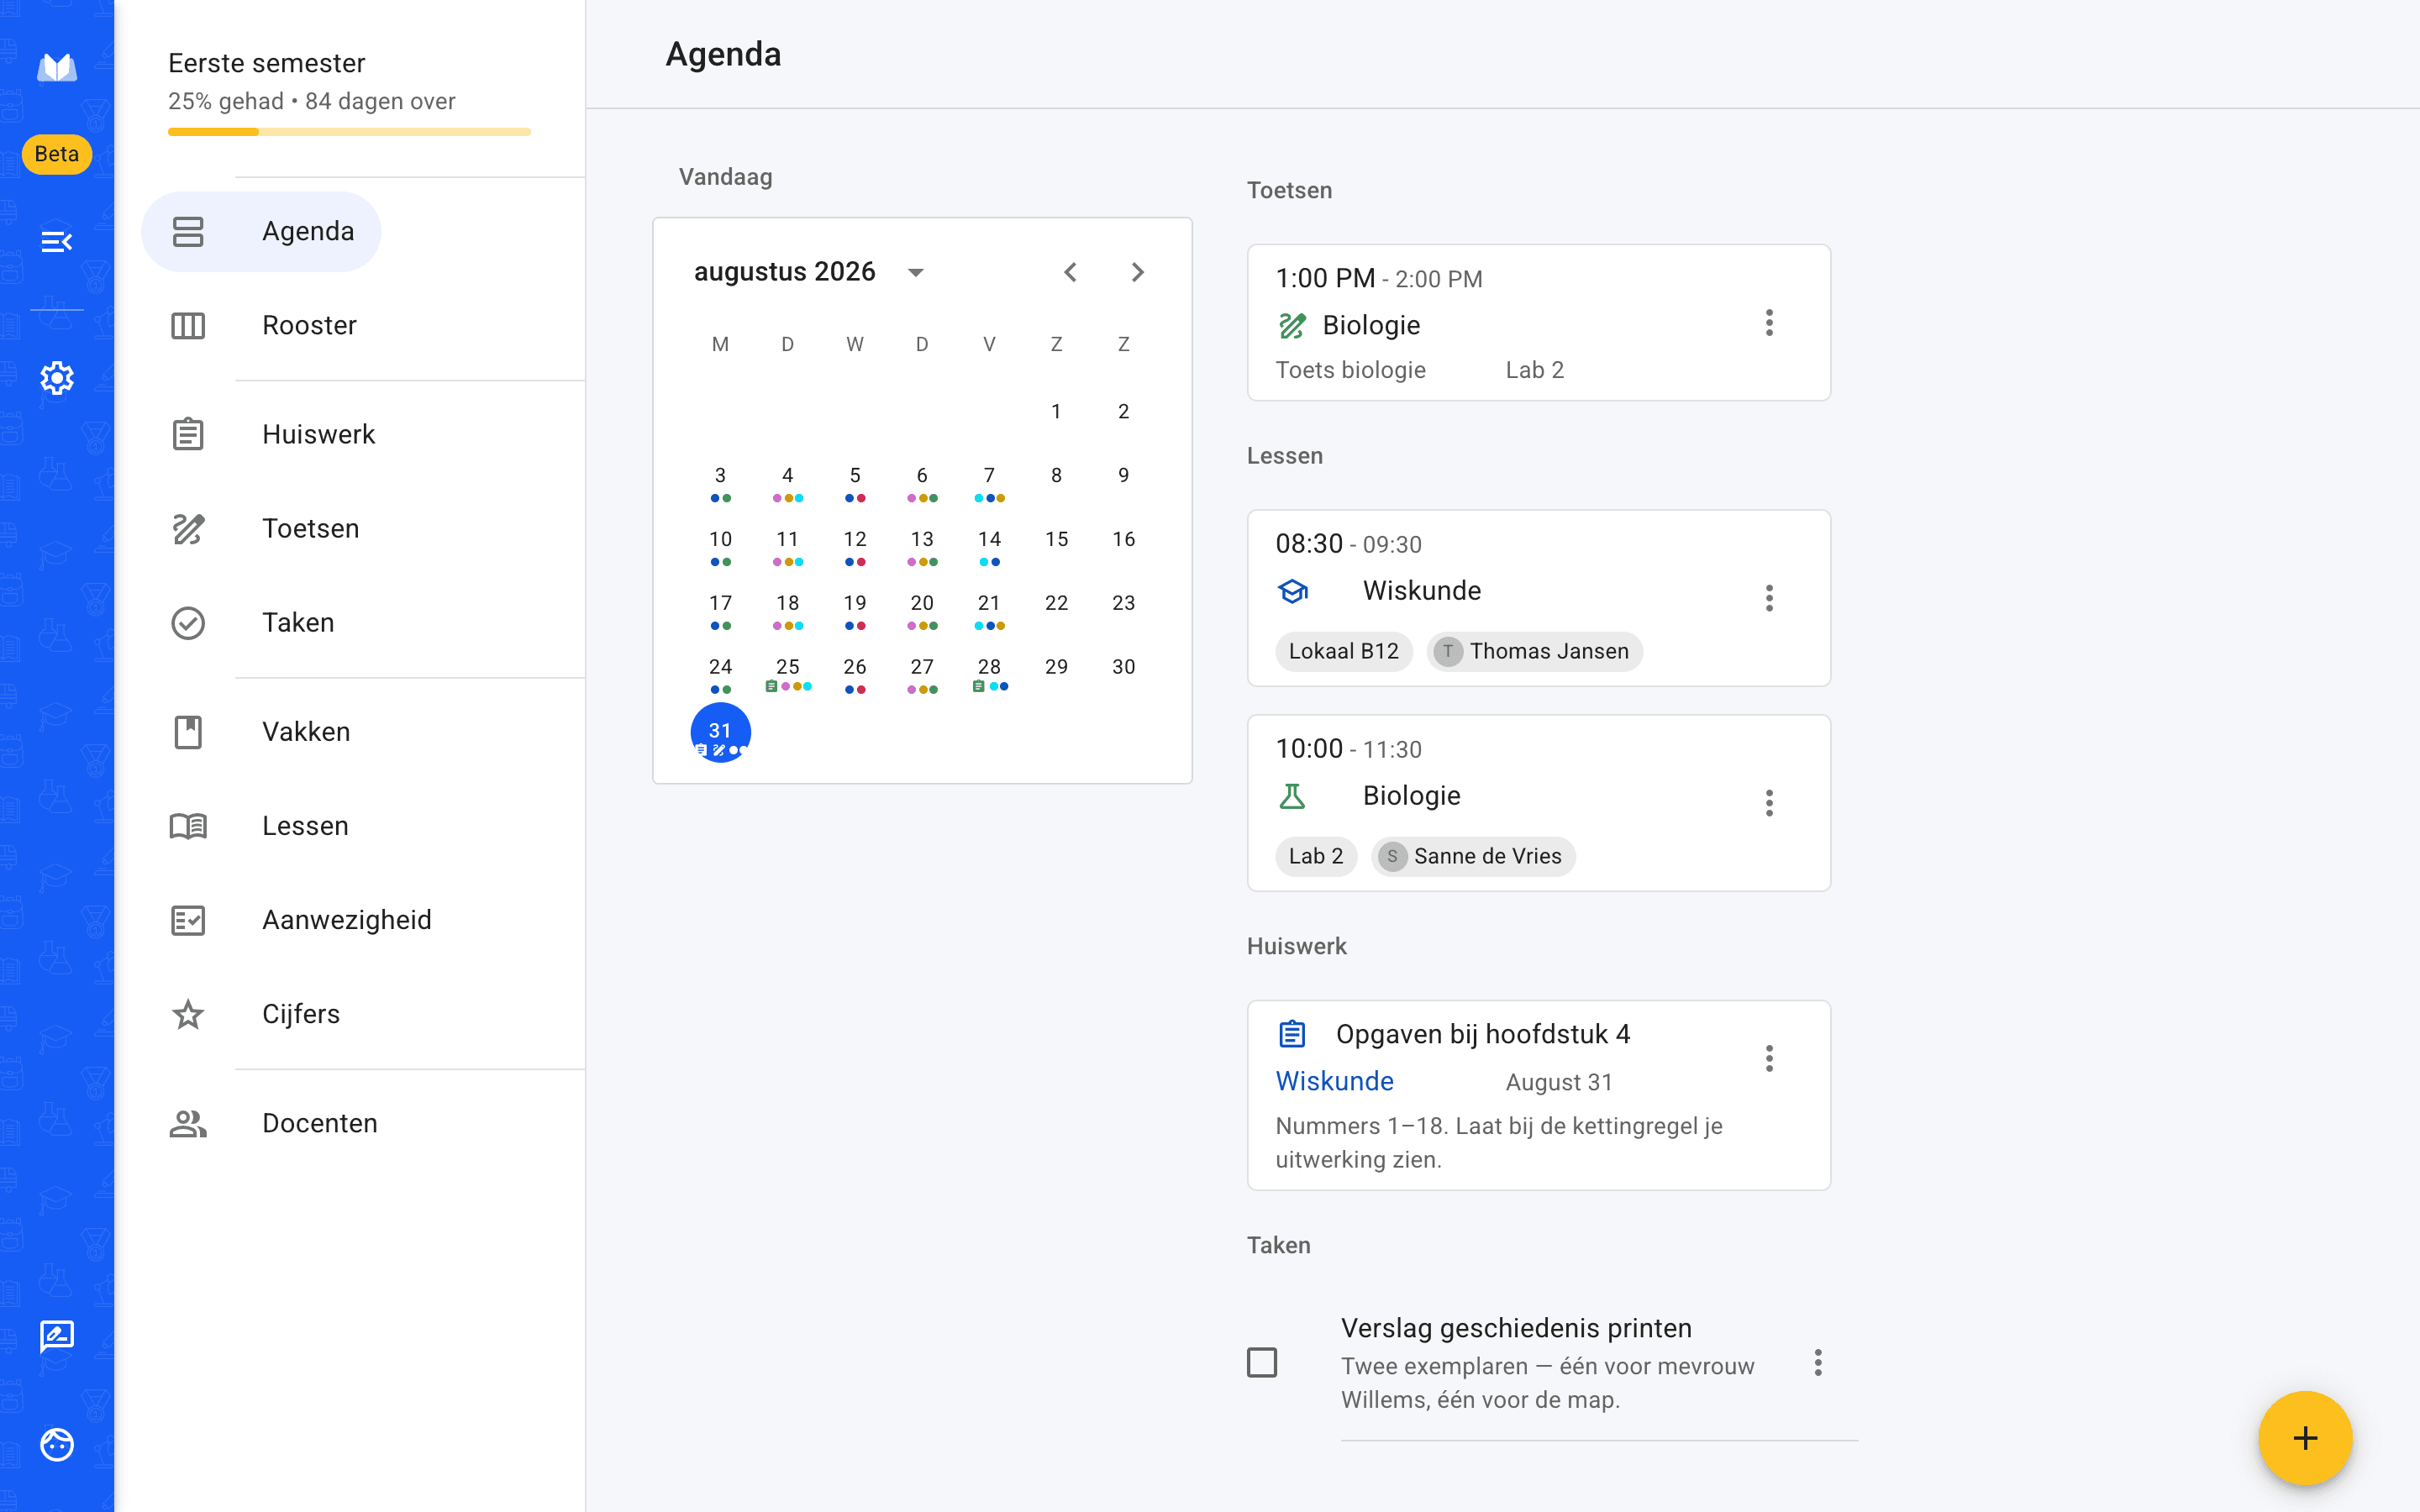The height and width of the screenshot is (1512, 2420).
Task: Click the Taken checkmark circle icon
Action: pyautogui.click(x=188, y=622)
